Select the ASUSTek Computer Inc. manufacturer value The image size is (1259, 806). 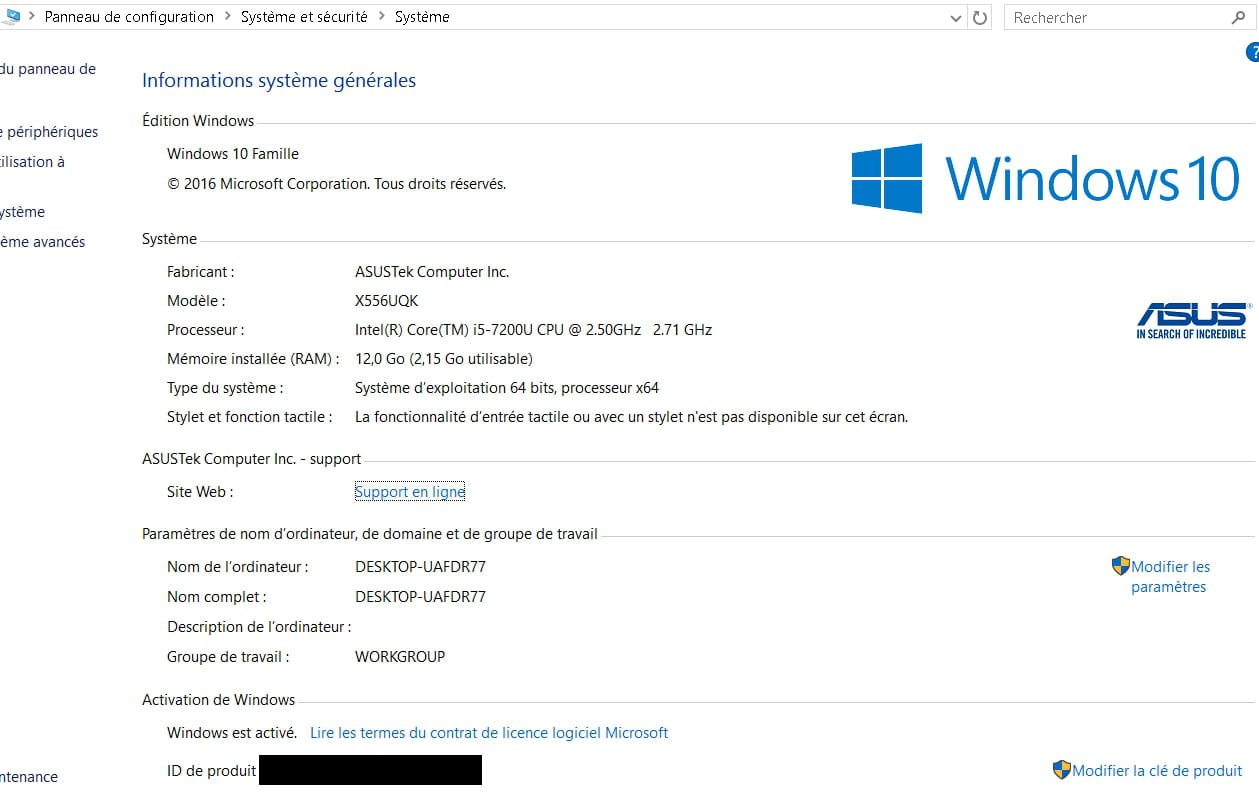click(x=432, y=272)
